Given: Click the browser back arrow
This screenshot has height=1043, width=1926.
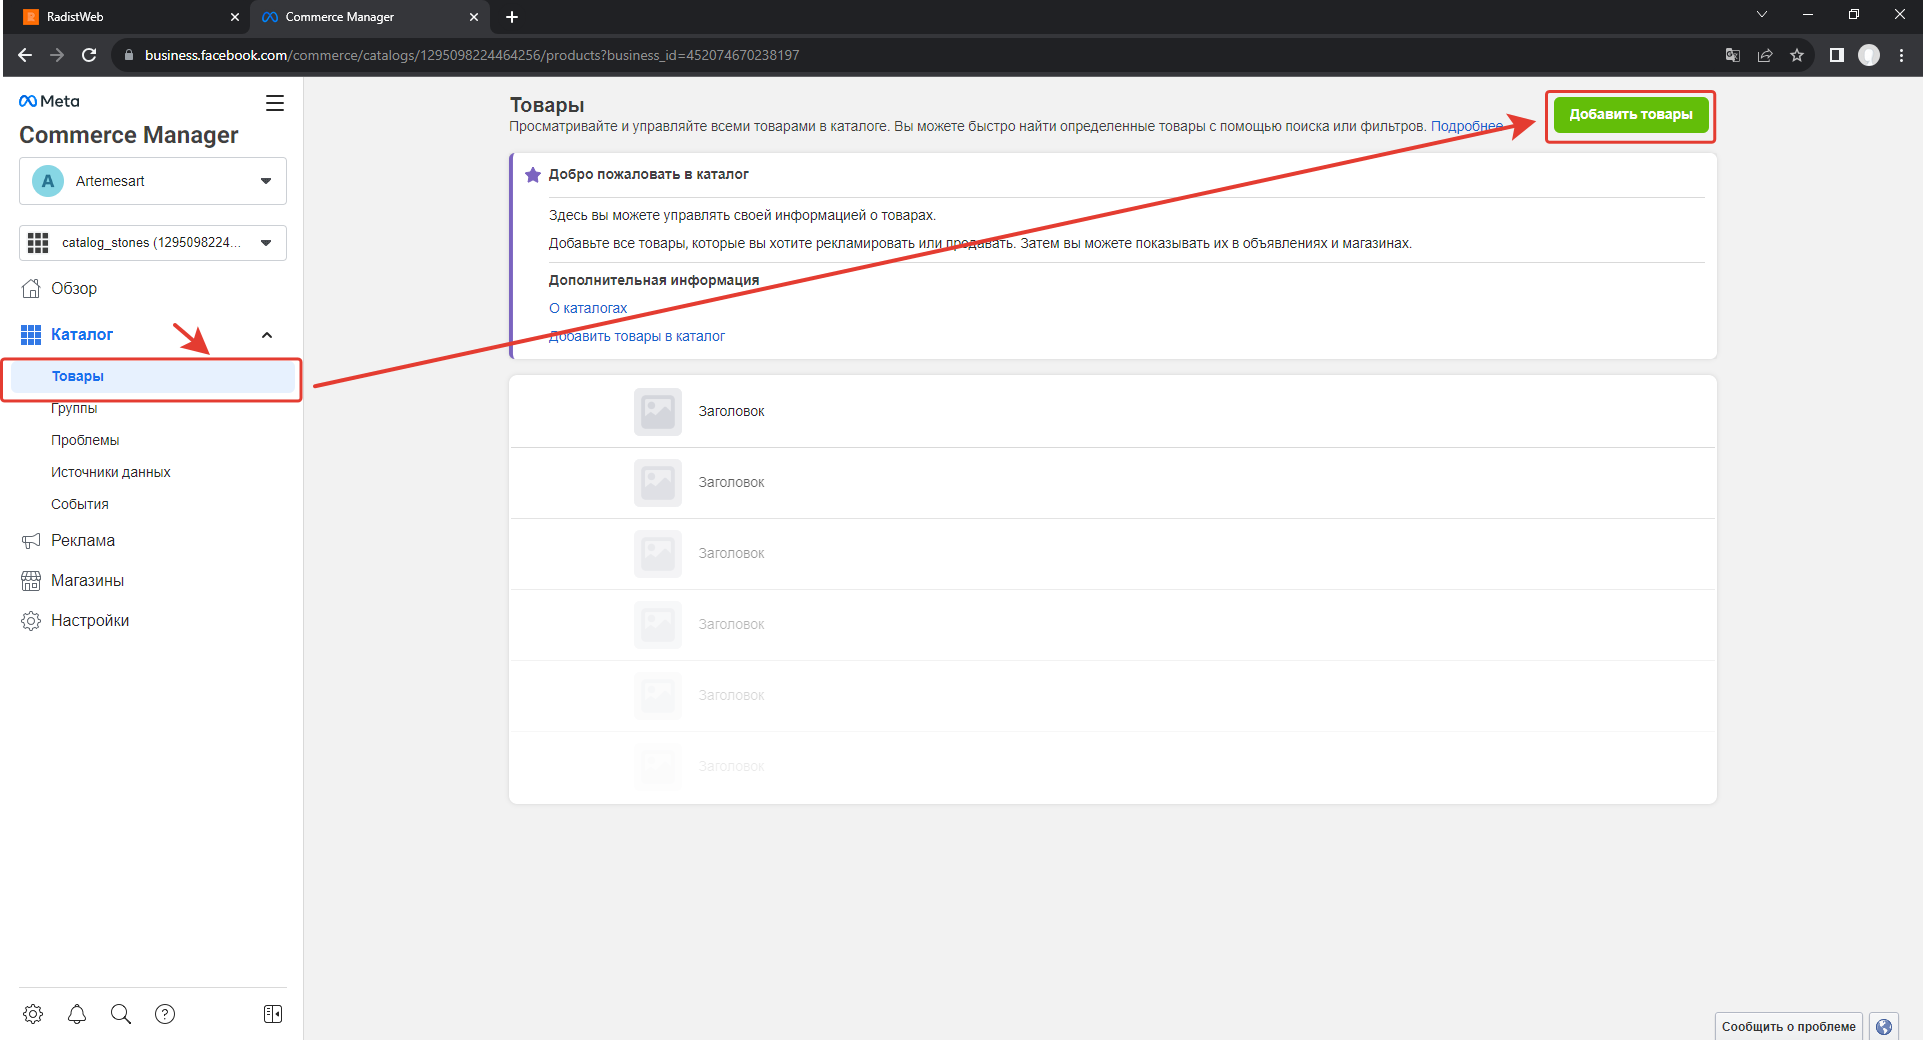Looking at the screenshot, I should [25, 55].
